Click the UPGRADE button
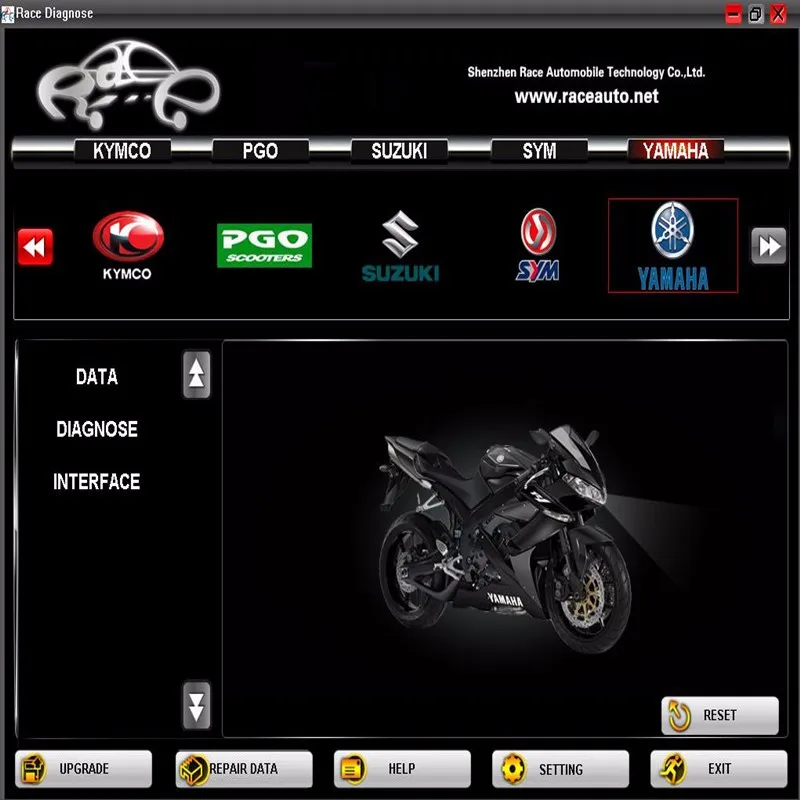This screenshot has height=800, width=800. point(84,768)
